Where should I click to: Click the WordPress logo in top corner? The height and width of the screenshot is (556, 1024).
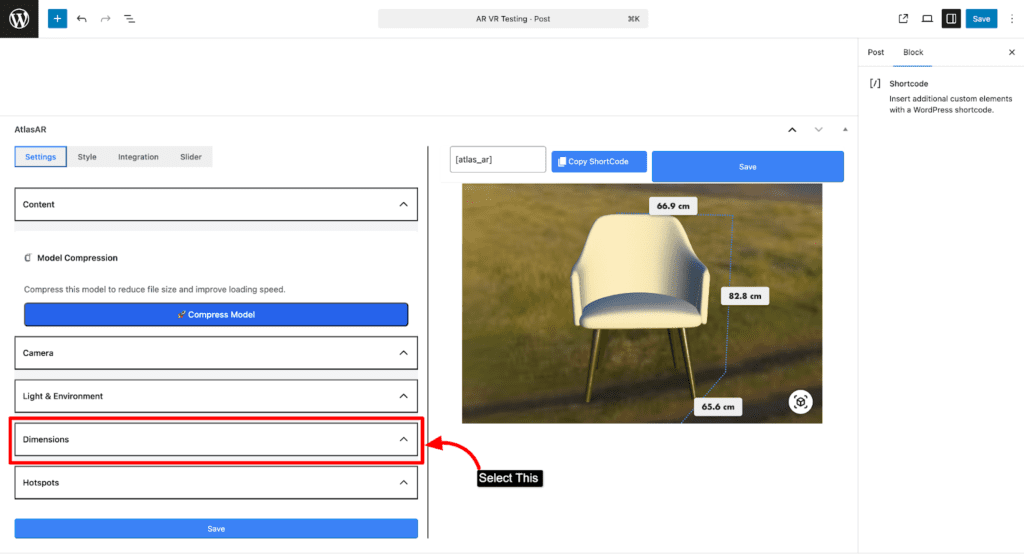[x=19, y=19]
